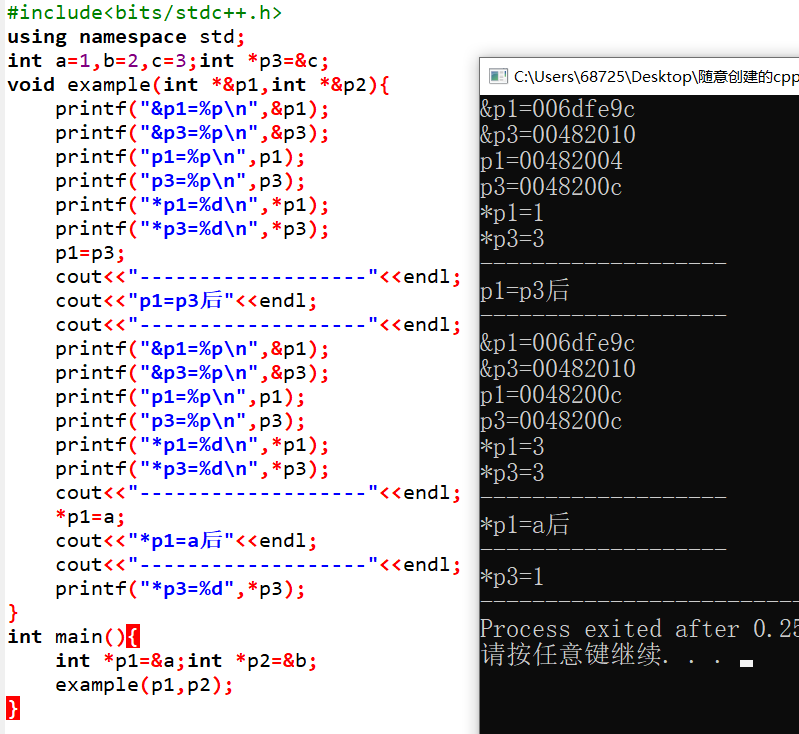Click console output 'p1=p3后'
This screenshot has width=799, height=734.
pyautogui.click(x=525, y=291)
